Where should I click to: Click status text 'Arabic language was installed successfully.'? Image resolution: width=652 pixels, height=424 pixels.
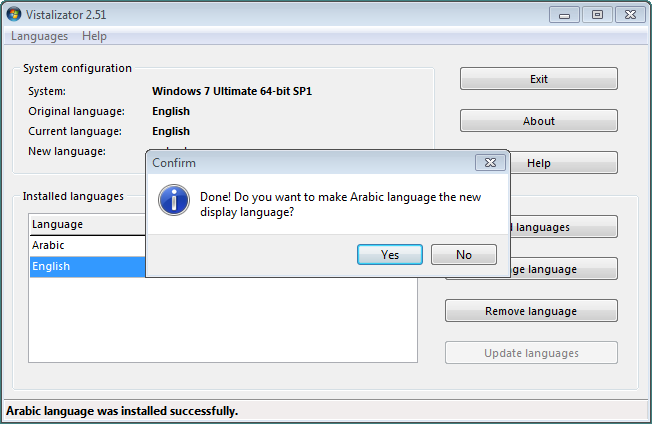122,411
